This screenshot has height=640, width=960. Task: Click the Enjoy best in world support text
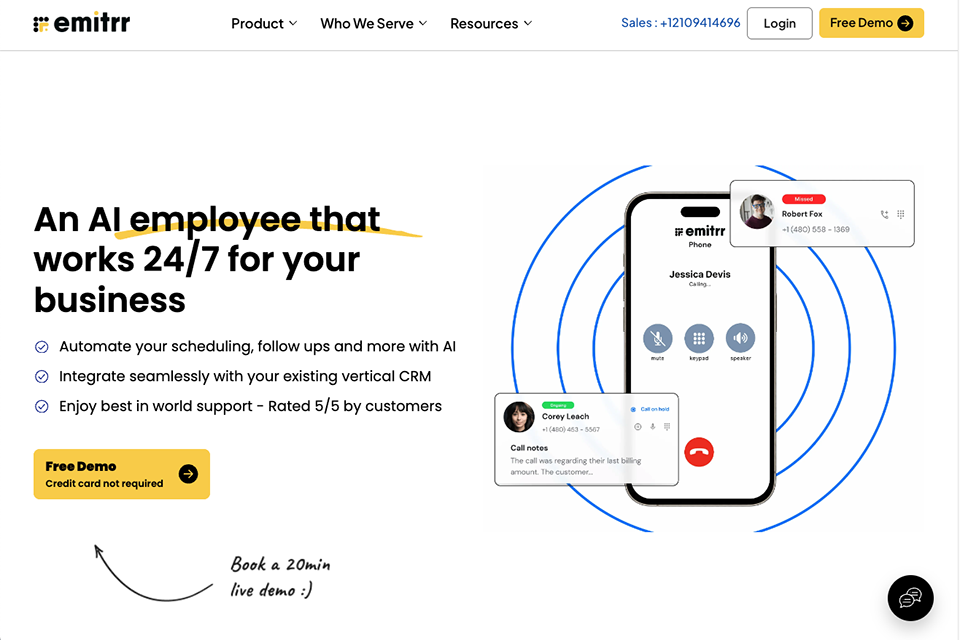pyautogui.click(x=250, y=406)
